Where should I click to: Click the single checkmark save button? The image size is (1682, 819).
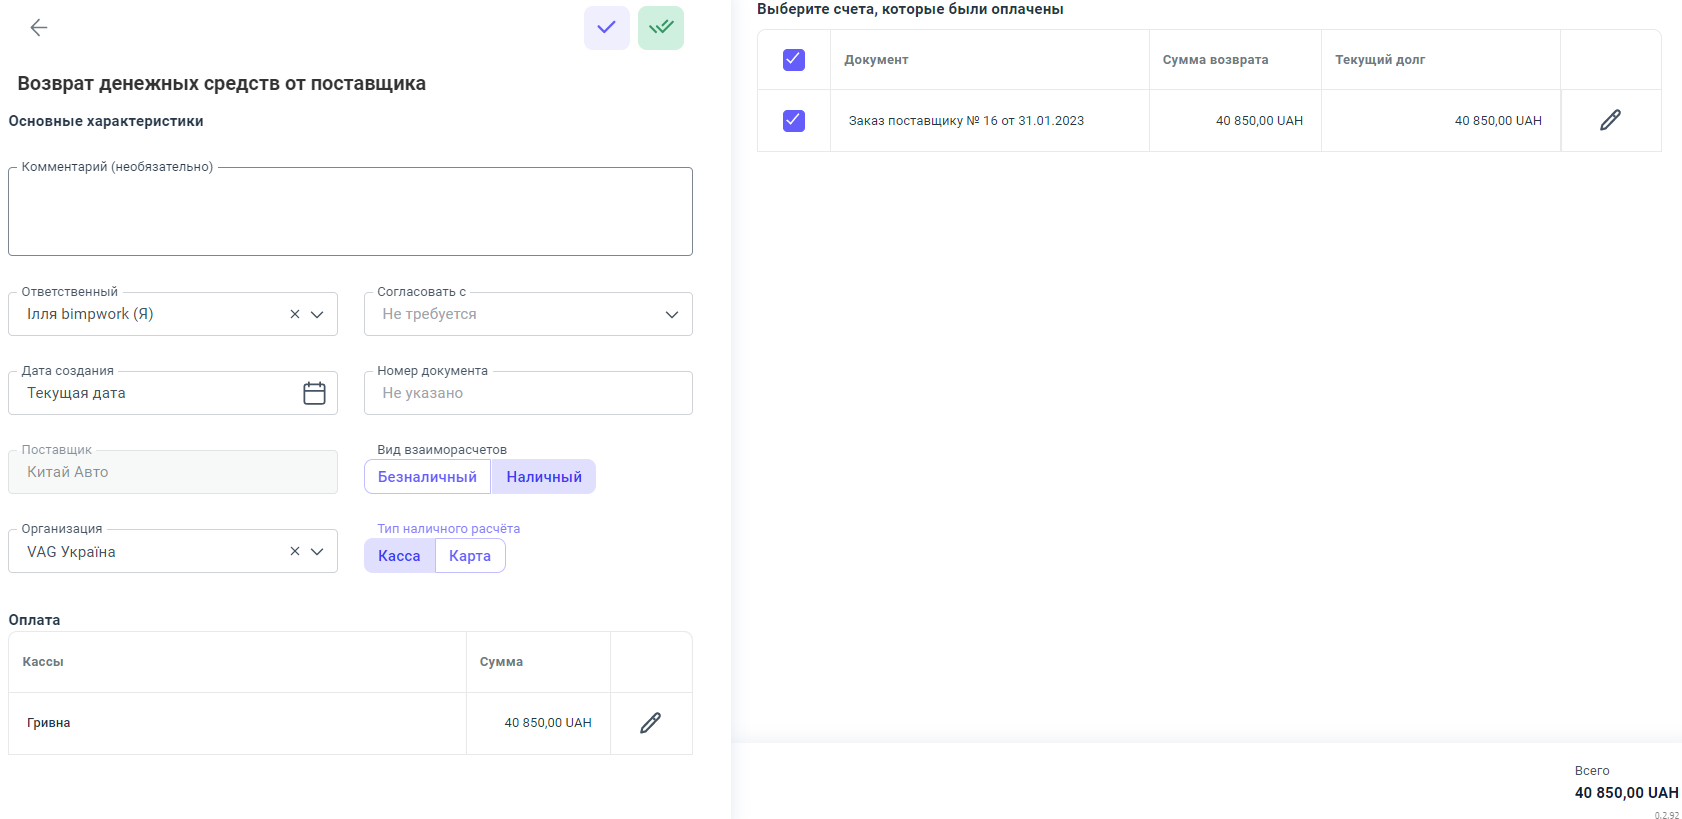(x=606, y=28)
